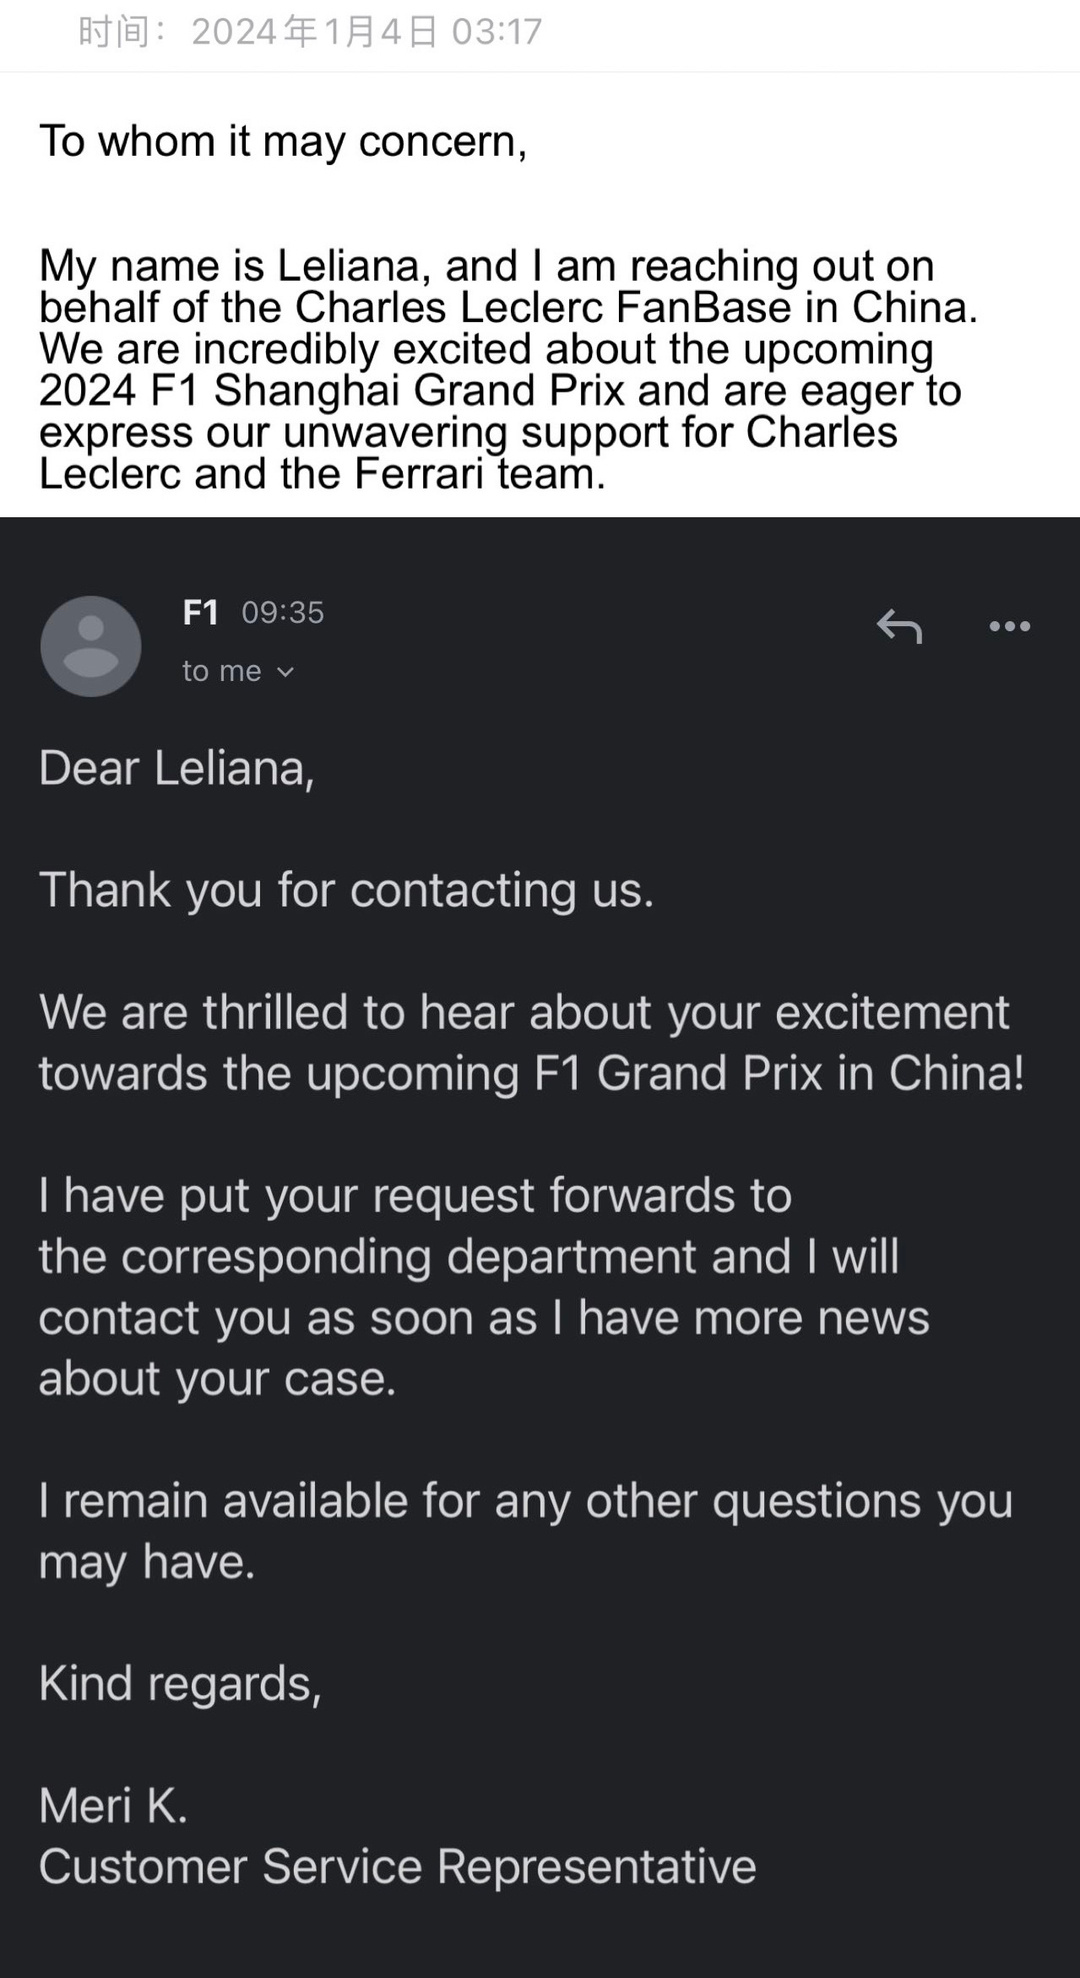Tap the "I have put your request forwards" line
The width and height of the screenshot is (1080, 1978).
[415, 1196]
